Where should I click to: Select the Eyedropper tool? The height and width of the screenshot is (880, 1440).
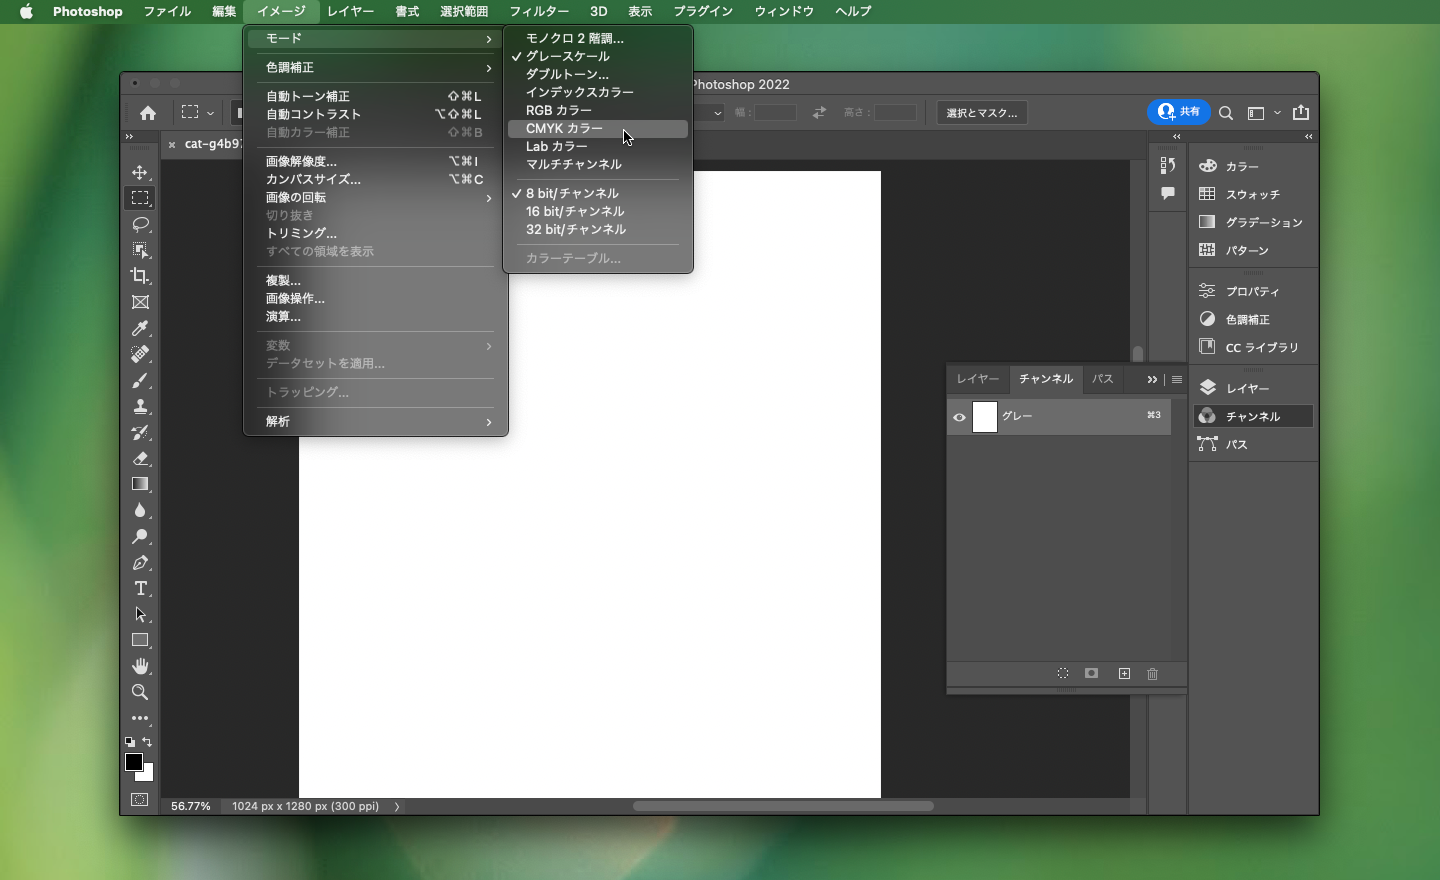click(x=140, y=328)
